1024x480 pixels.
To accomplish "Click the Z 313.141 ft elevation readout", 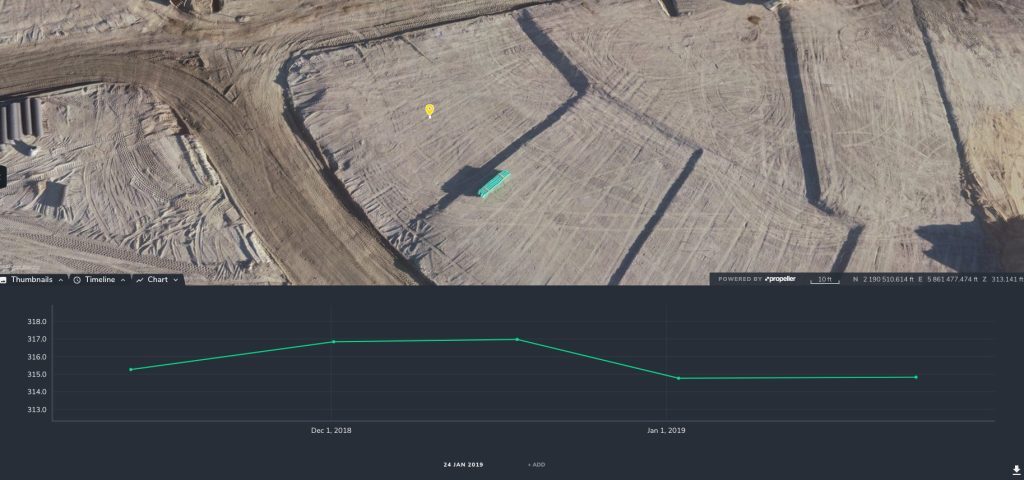I will (x=1004, y=280).
